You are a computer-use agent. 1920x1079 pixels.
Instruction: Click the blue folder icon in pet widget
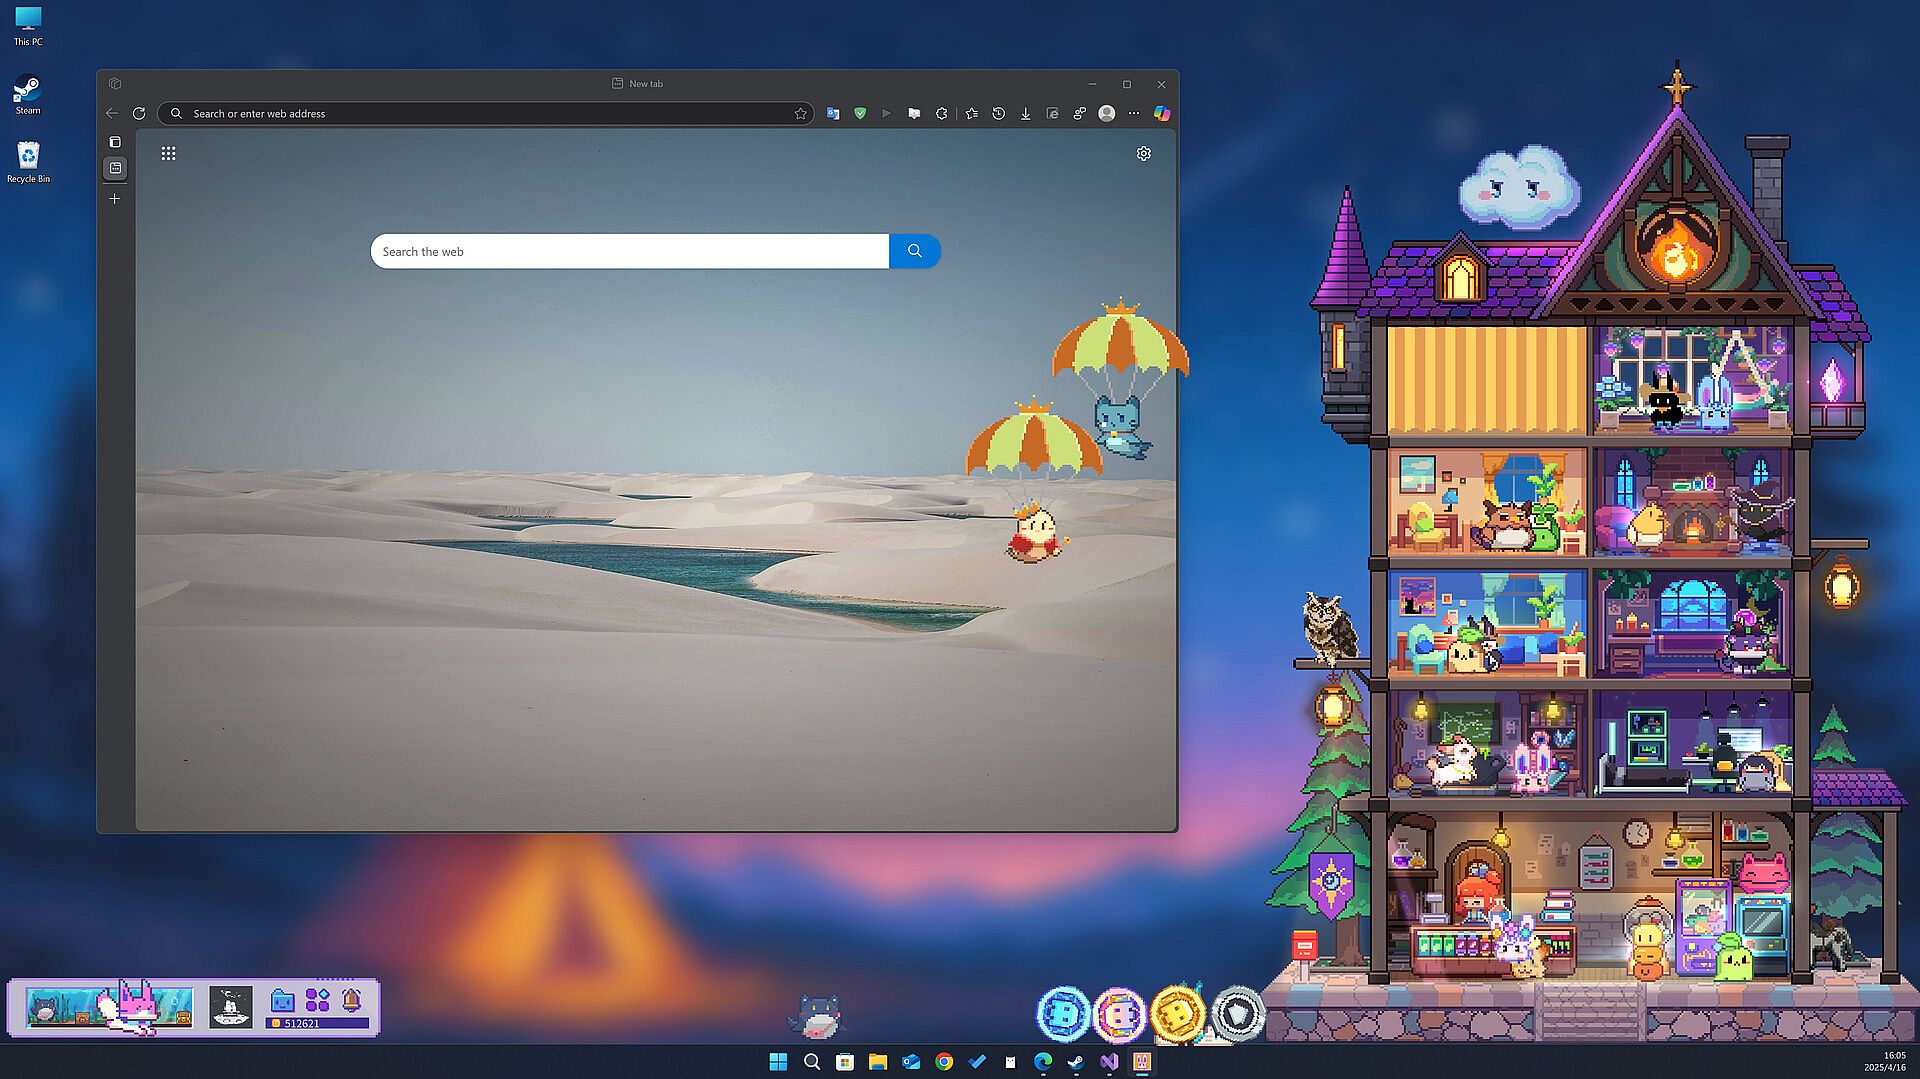pos(283,1000)
